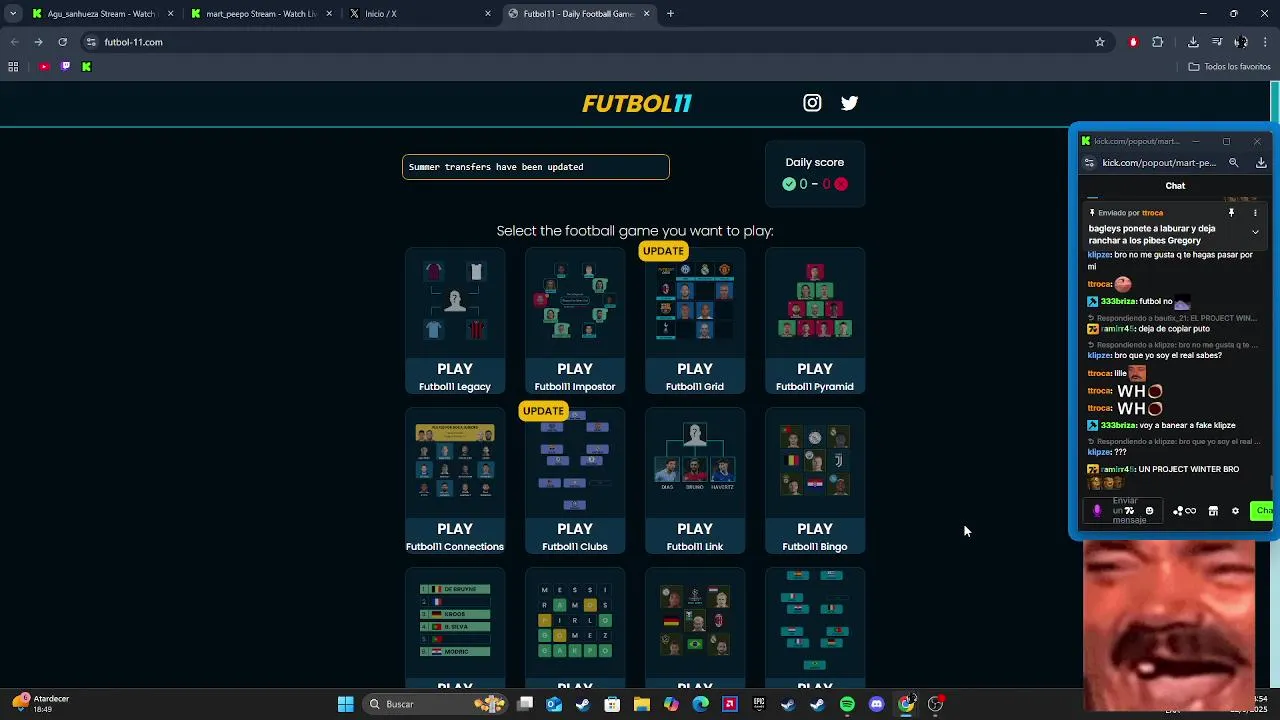Reload the futbol-11.com page
The height and width of the screenshot is (720, 1280).
click(62, 42)
